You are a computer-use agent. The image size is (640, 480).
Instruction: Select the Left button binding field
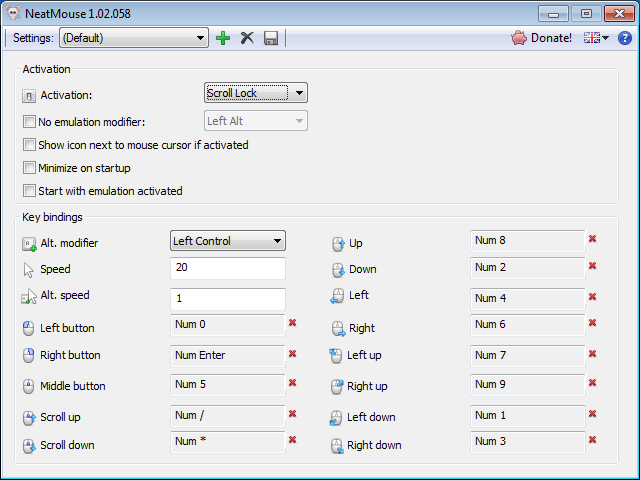click(228, 325)
